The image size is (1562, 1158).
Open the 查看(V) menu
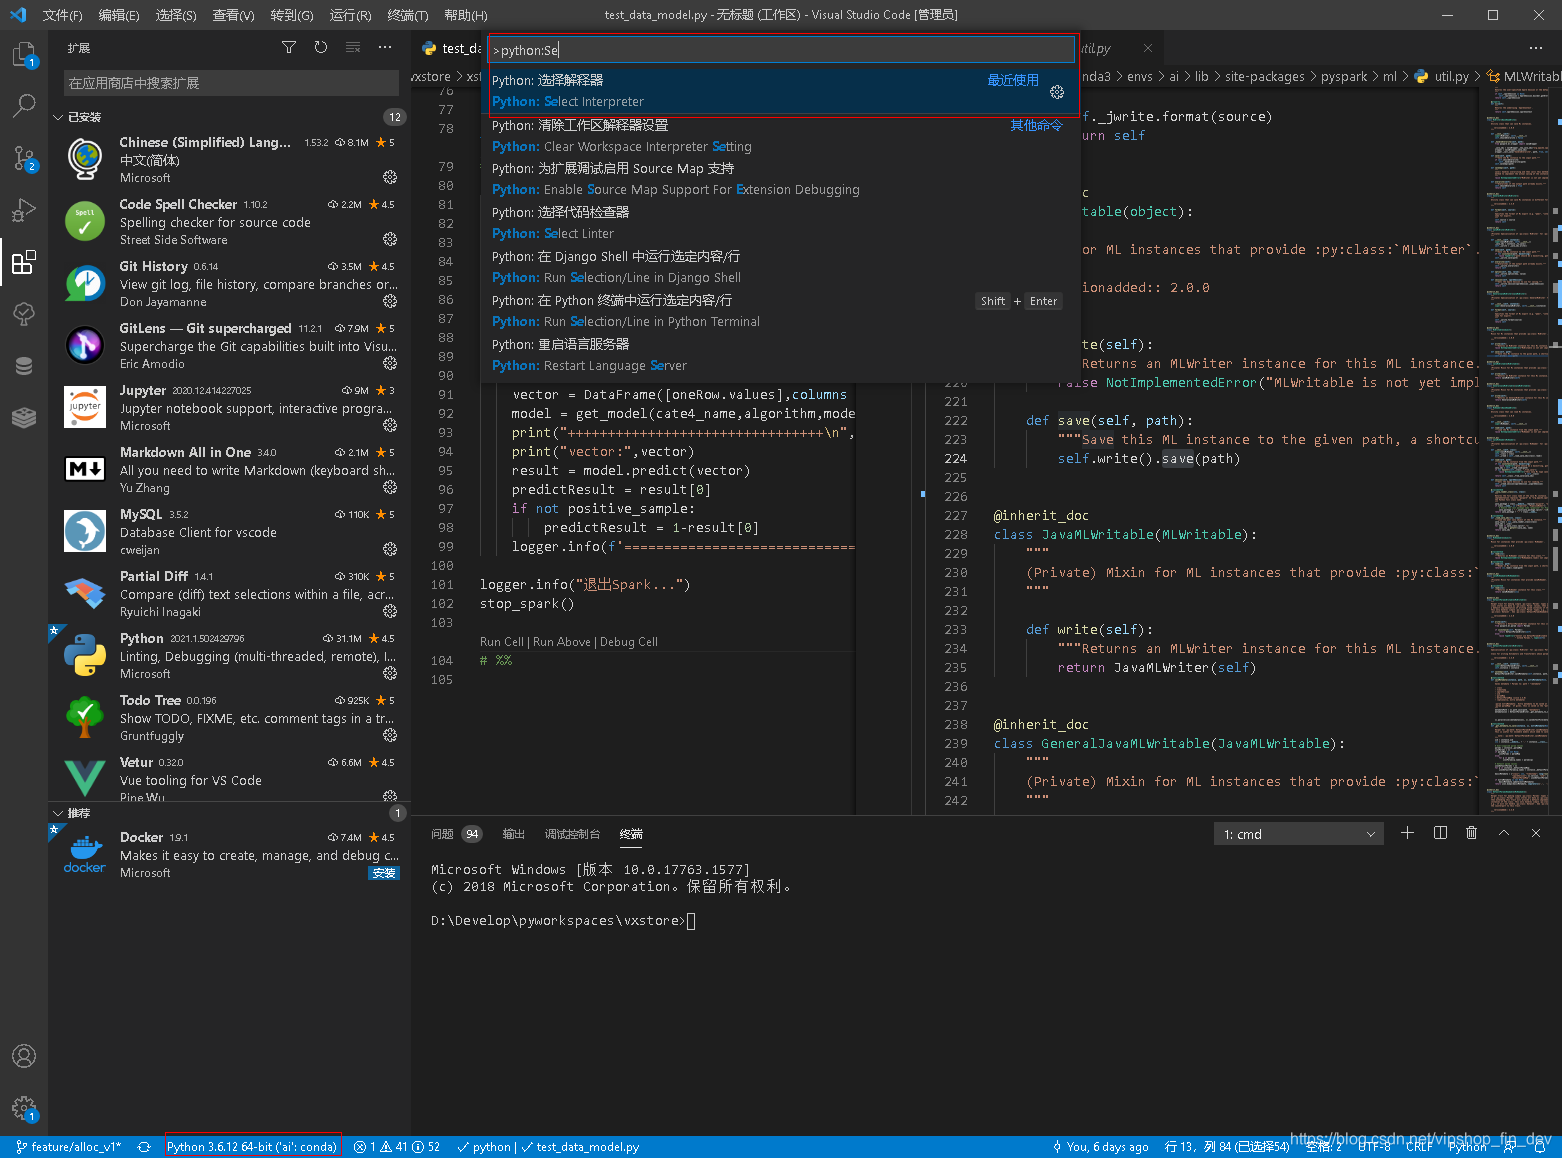coord(233,15)
